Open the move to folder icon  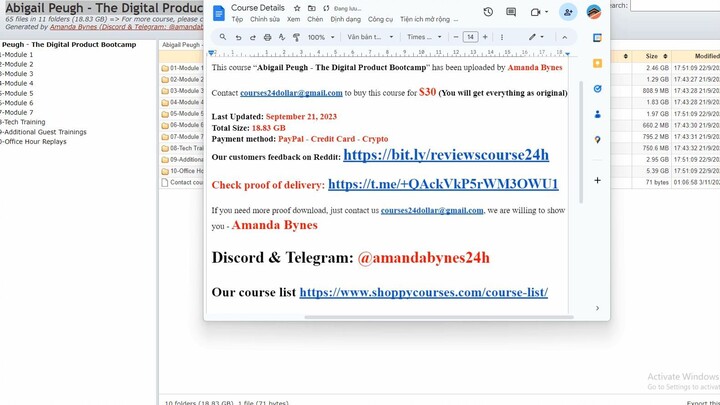click(x=311, y=8)
